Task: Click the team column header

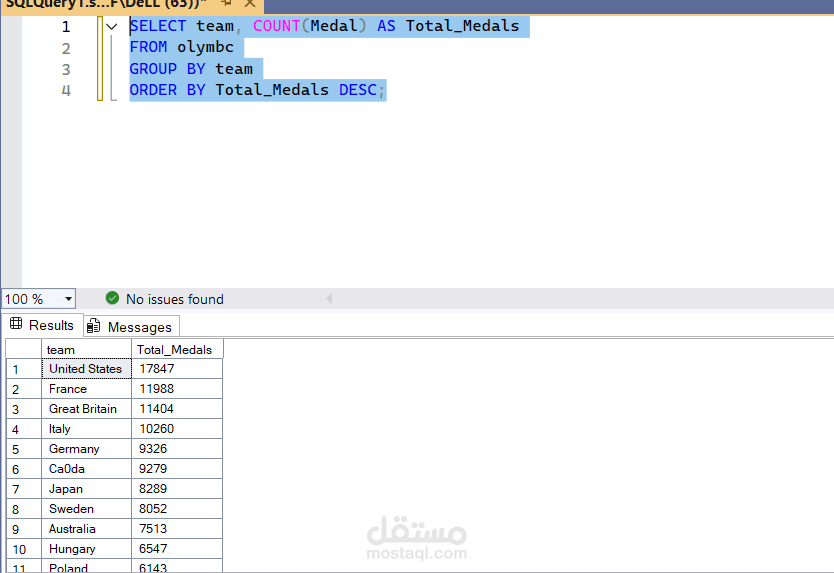Action: click(x=86, y=350)
